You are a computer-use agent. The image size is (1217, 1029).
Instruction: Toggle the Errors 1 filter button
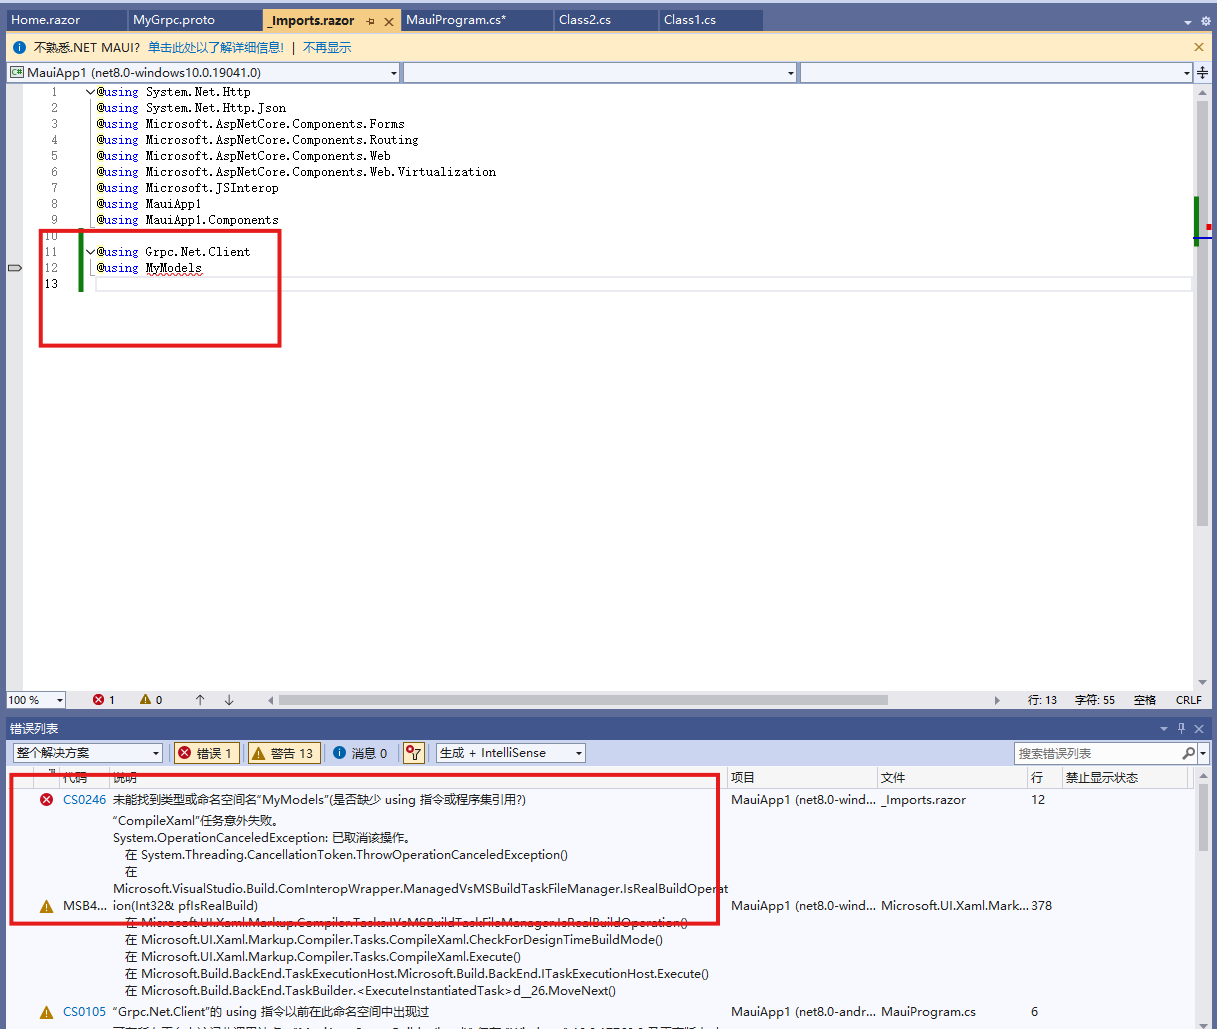coord(207,753)
